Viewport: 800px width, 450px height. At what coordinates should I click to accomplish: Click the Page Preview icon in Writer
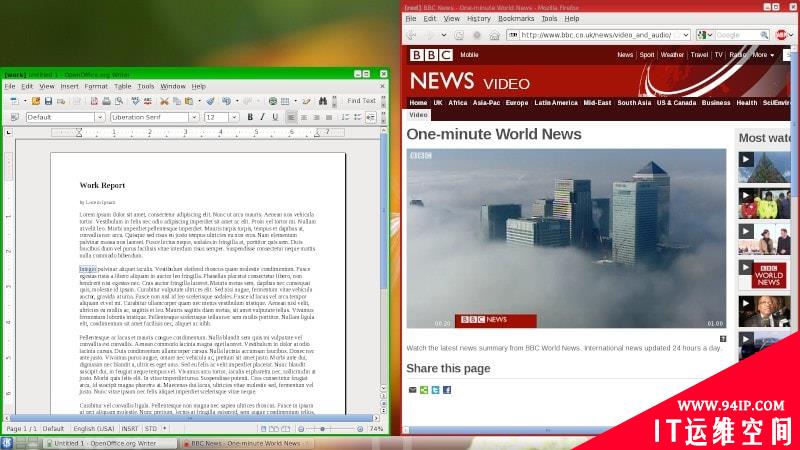point(119,101)
